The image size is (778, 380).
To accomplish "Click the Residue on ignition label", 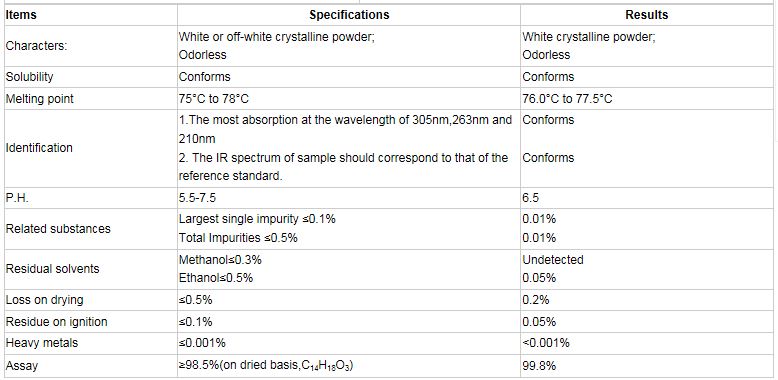I will tap(56, 322).
